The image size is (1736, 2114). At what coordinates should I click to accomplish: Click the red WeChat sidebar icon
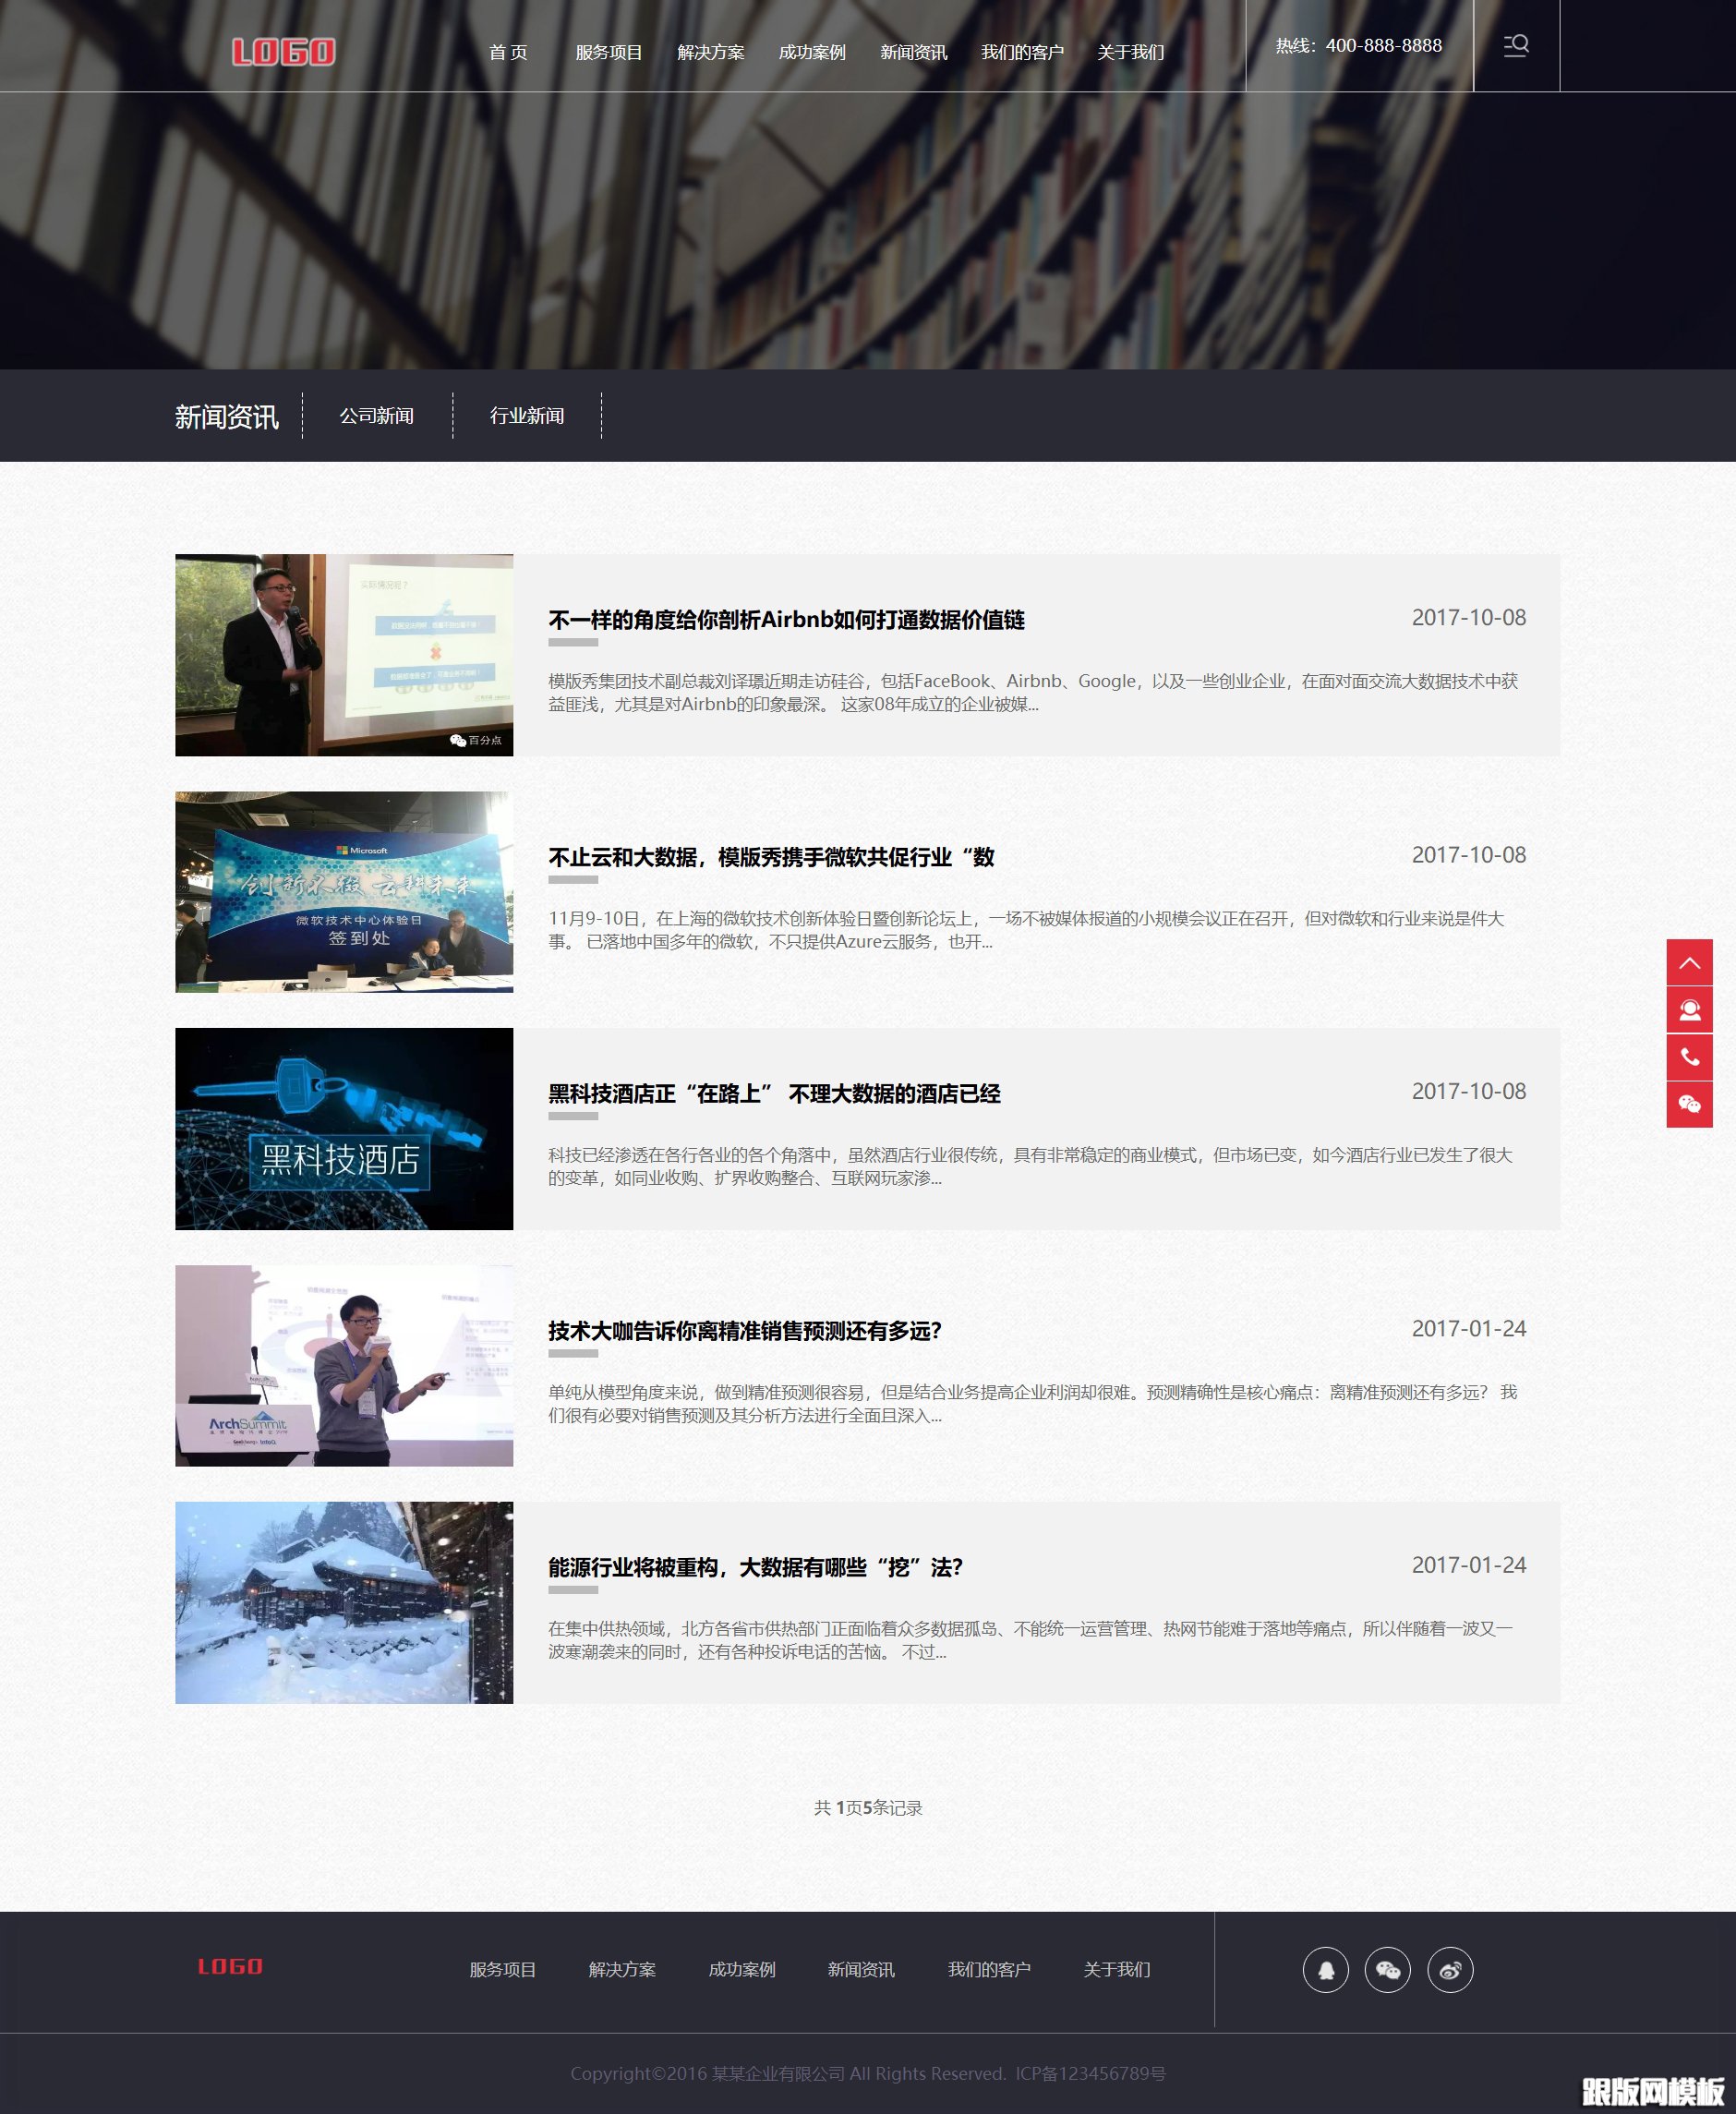point(1689,1104)
